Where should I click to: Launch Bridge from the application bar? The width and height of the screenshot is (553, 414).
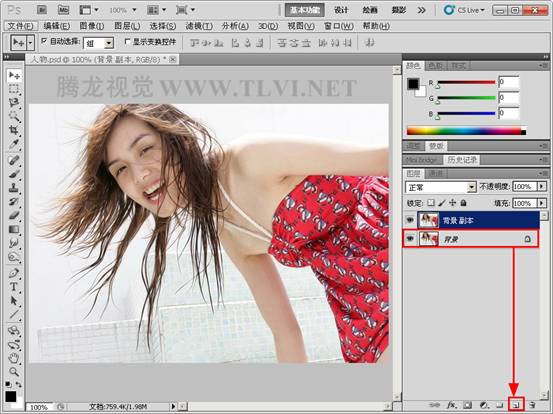[42, 10]
